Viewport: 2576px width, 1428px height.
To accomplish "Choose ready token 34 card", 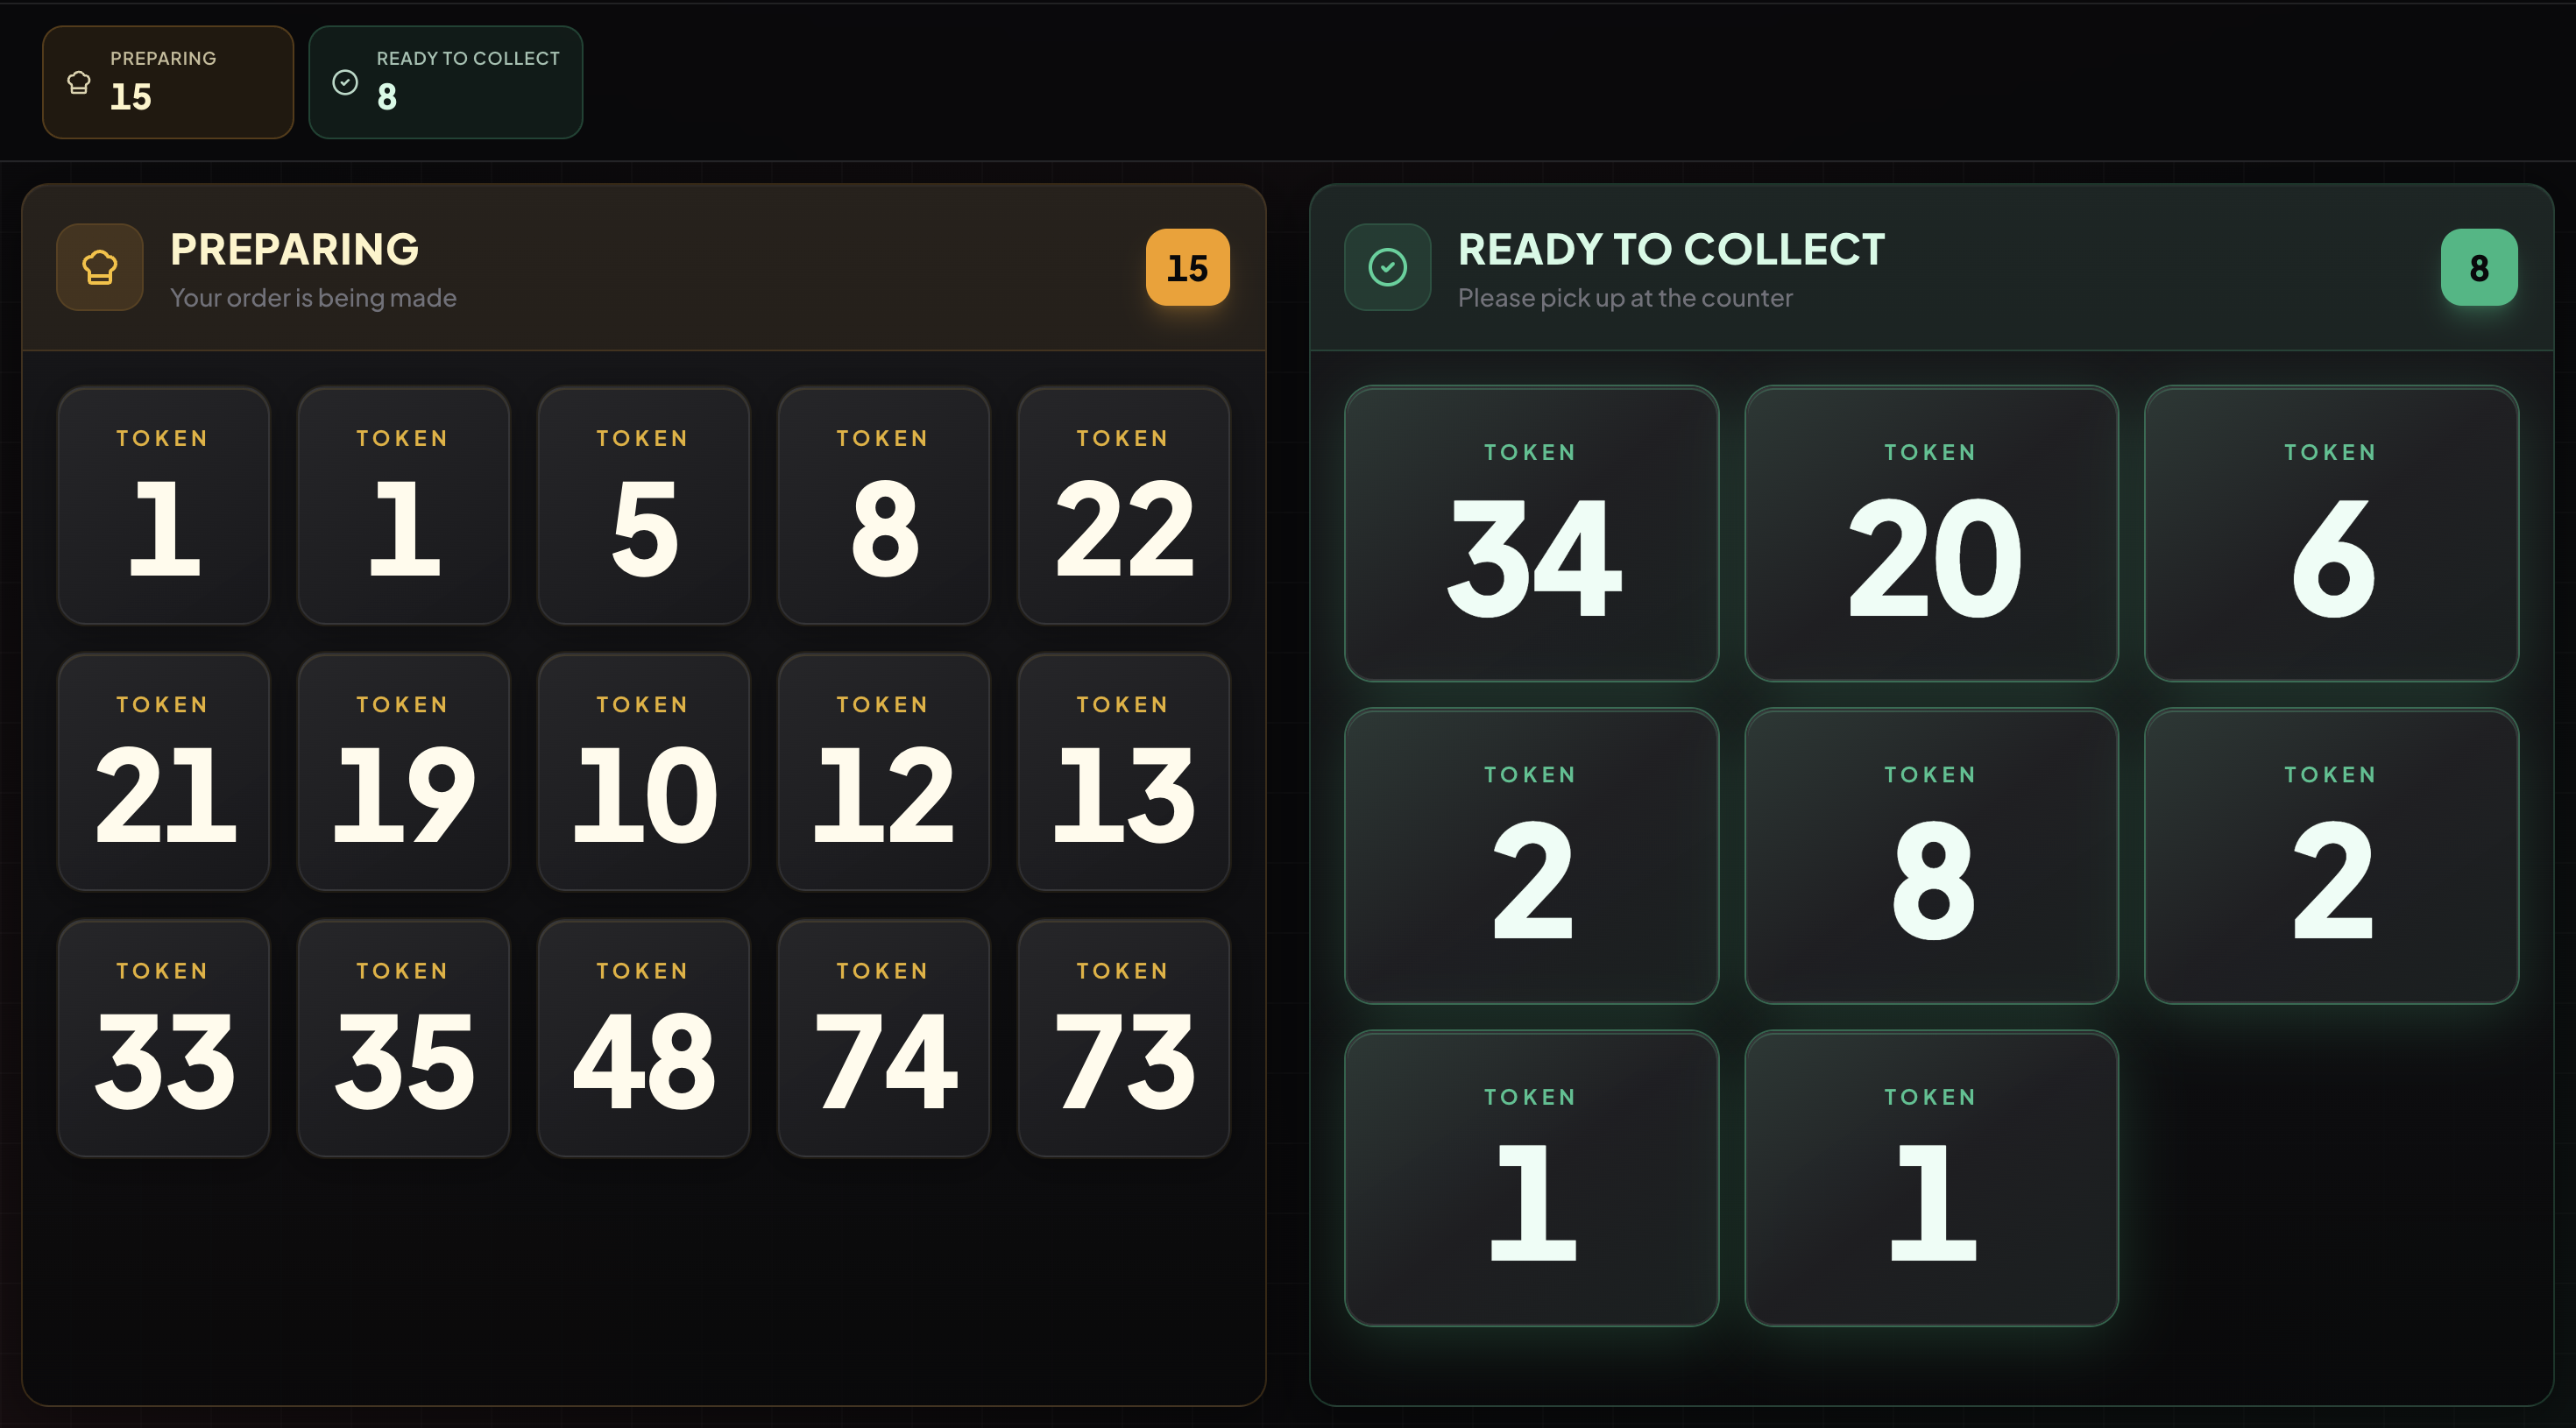I will (x=1531, y=534).
